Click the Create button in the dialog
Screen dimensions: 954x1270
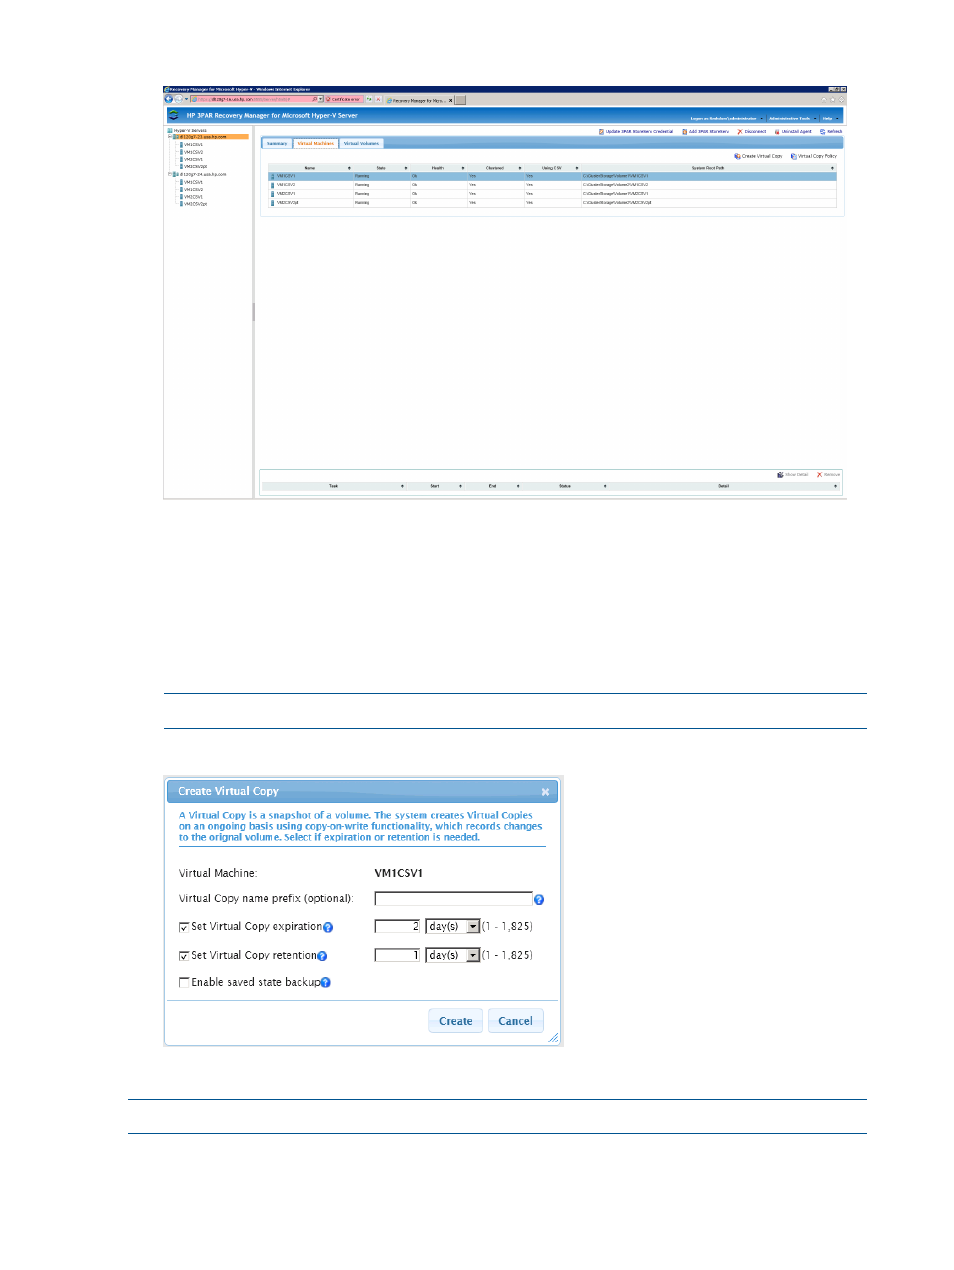tap(456, 1021)
